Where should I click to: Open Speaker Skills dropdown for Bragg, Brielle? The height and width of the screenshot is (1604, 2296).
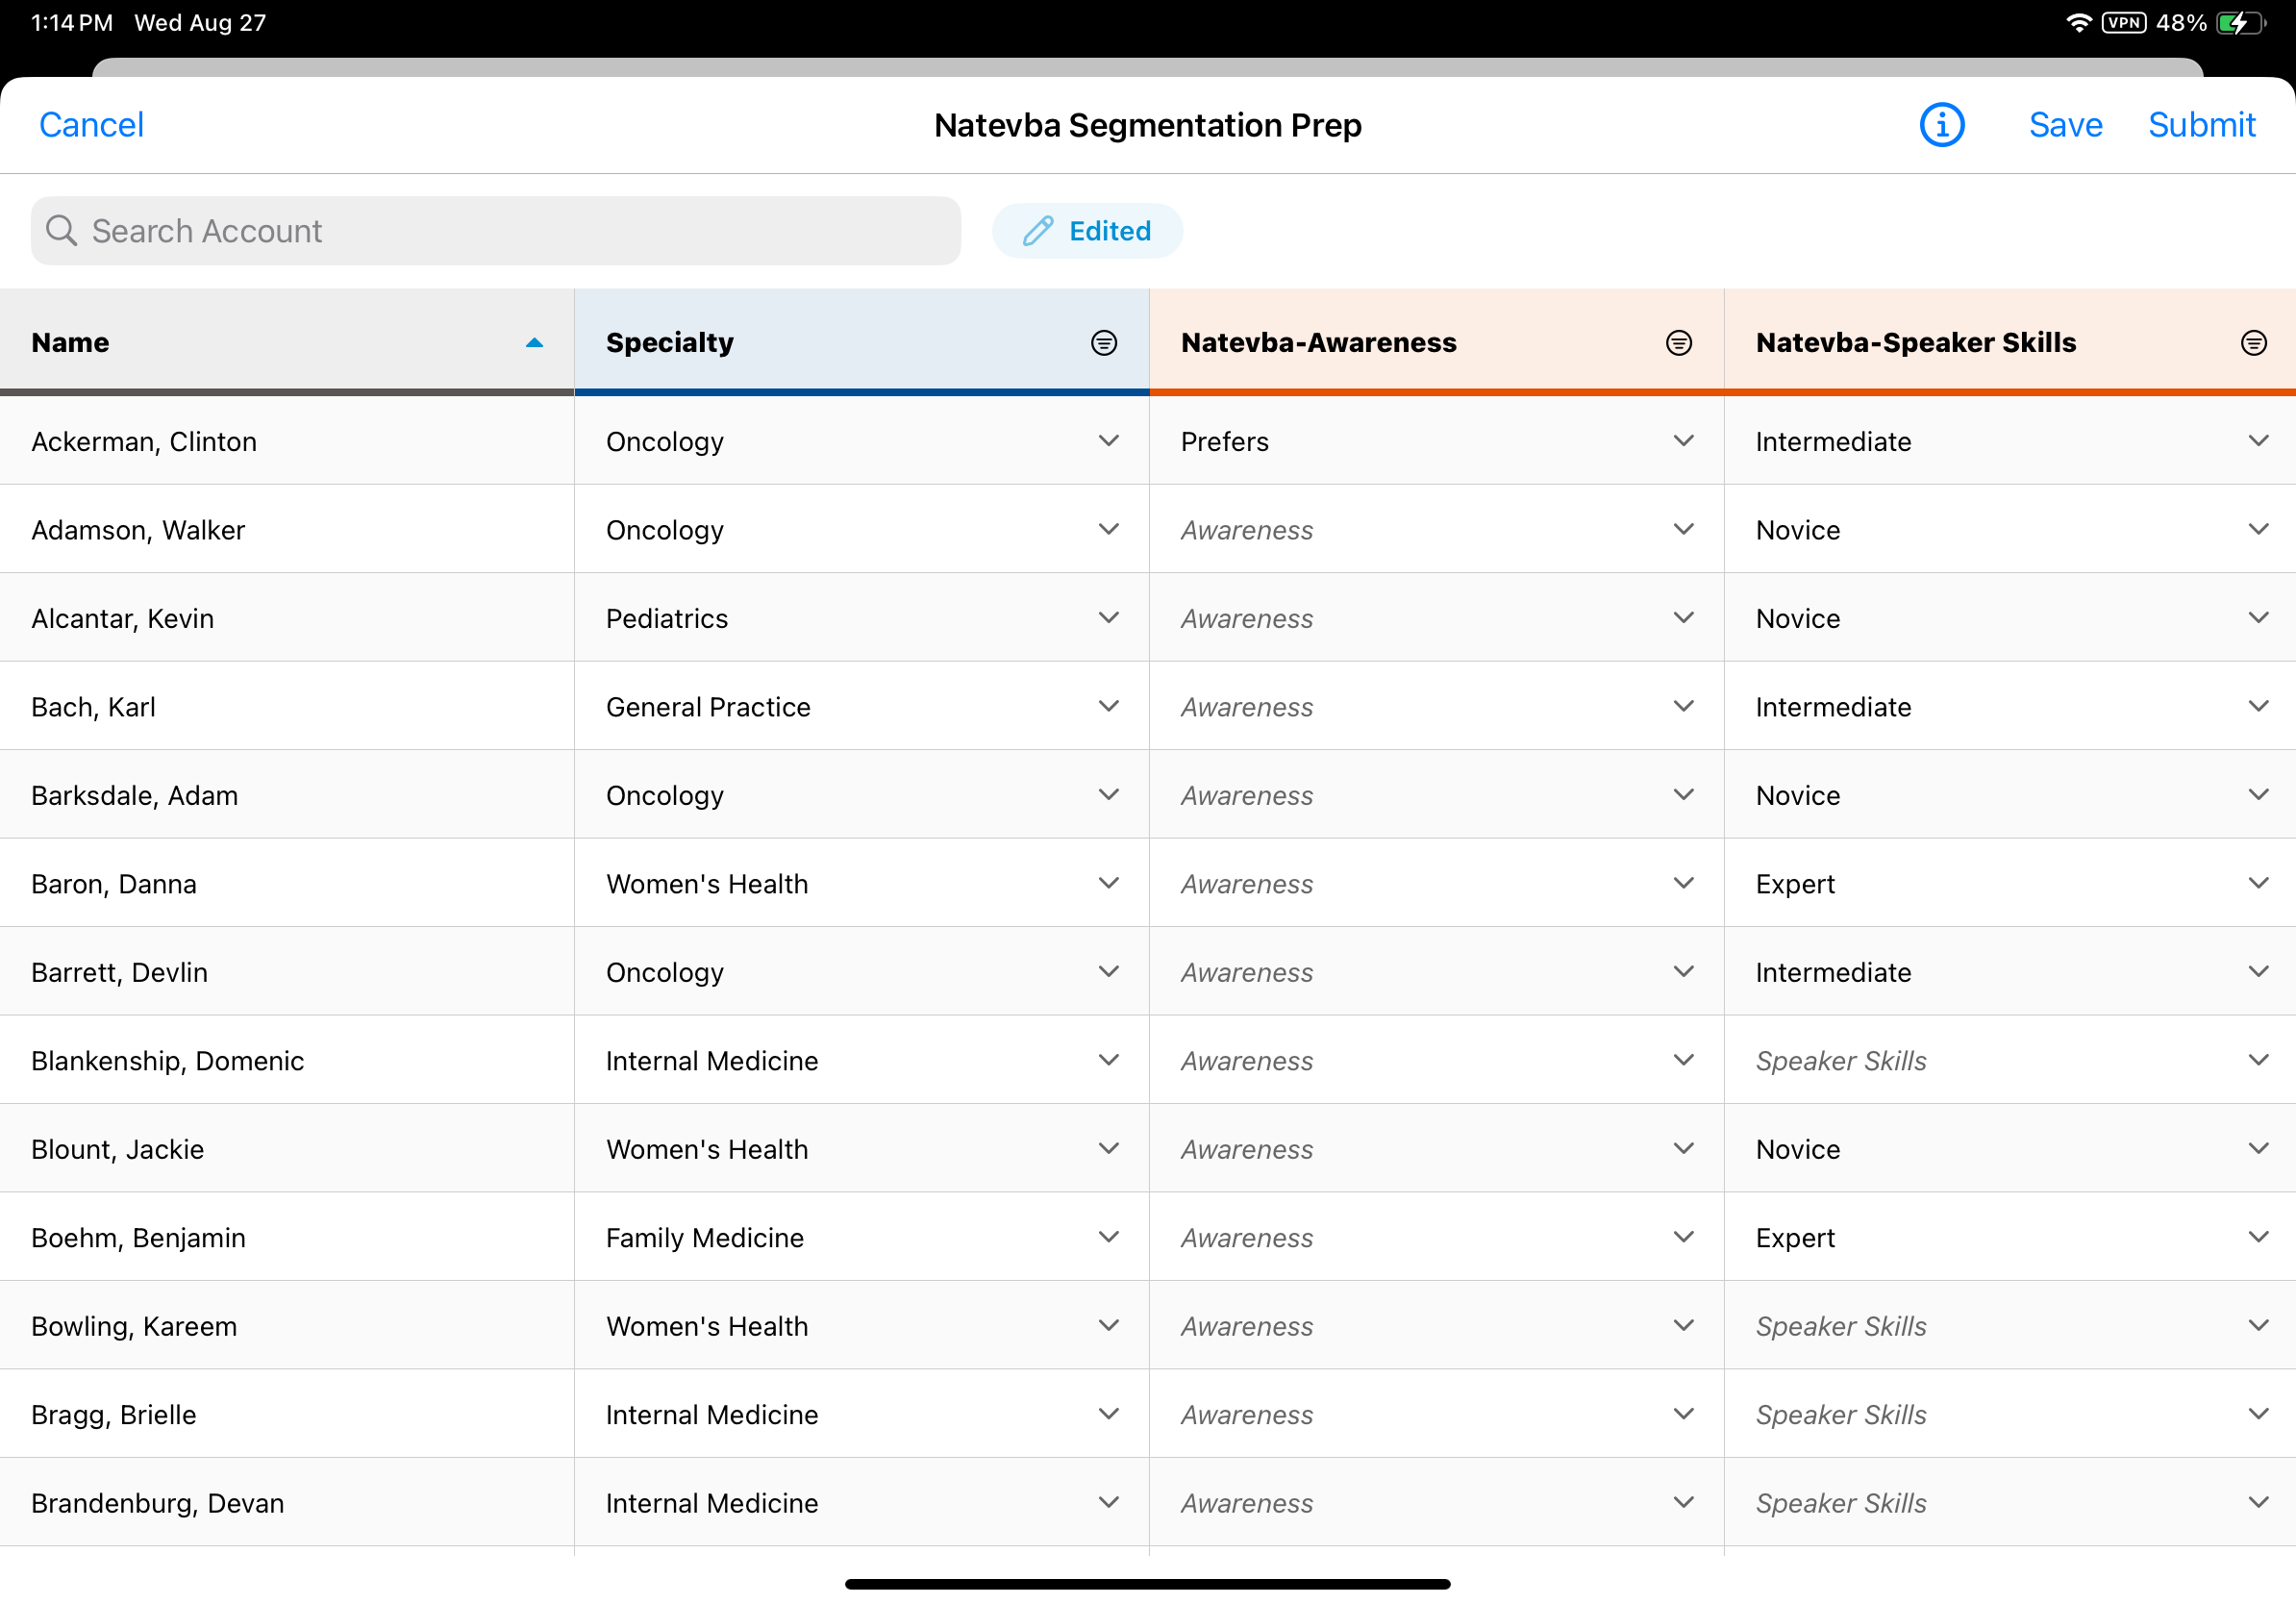2257,1414
